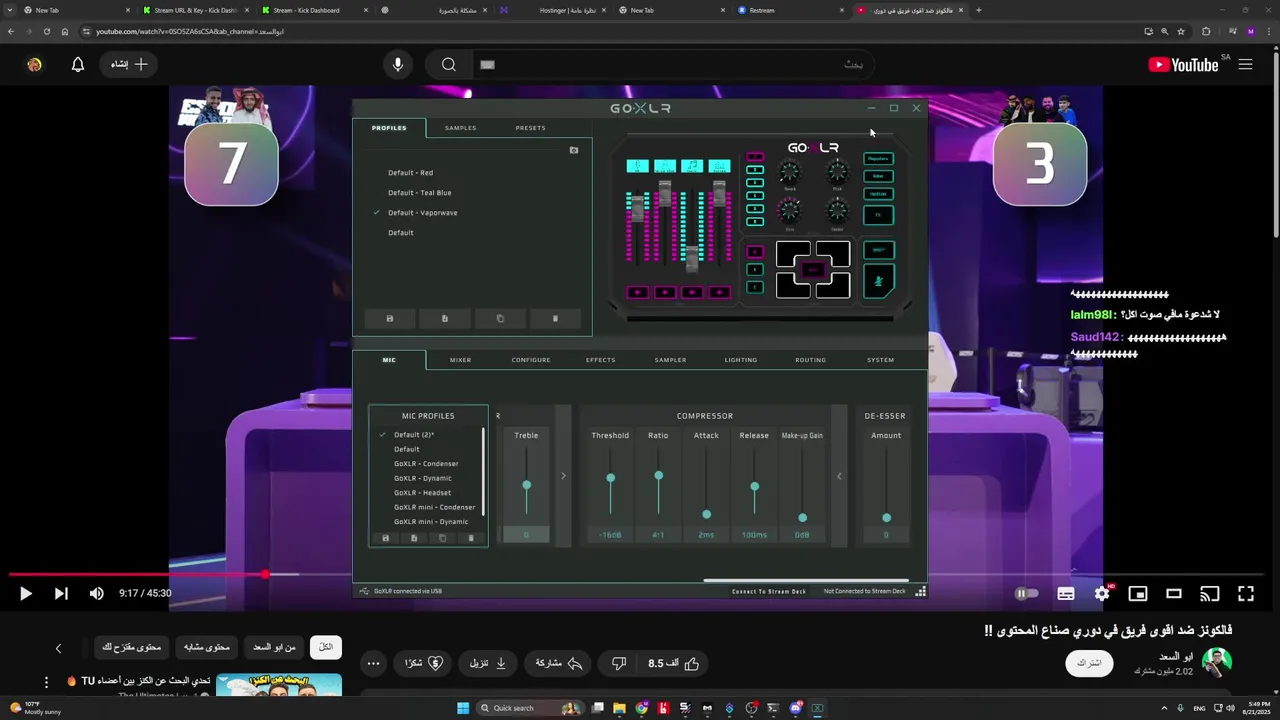The width and height of the screenshot is (1280, 720).
Task: Reload the current browser page
Action: pyautogui.click(x=46, y=31)
